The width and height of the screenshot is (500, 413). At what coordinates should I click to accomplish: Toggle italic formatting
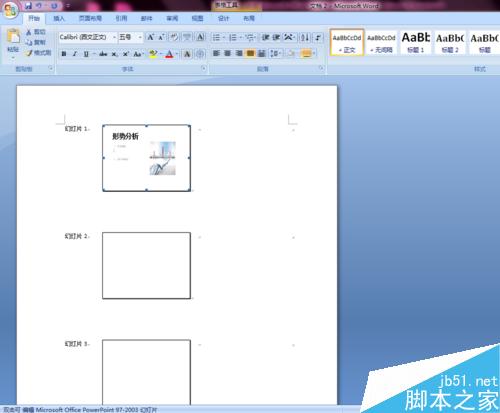(x=75, y=54)
